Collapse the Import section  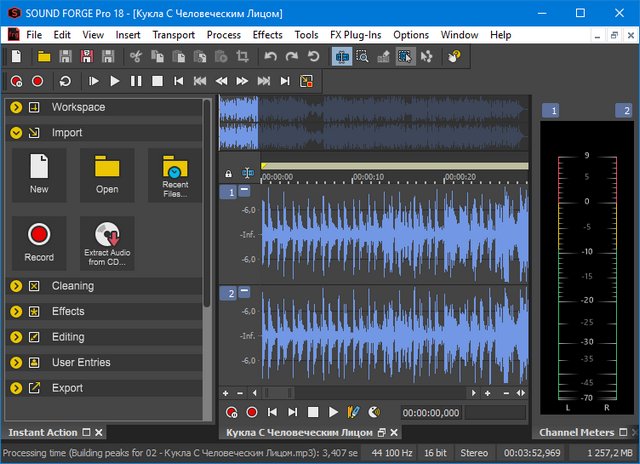click(16, 132)
